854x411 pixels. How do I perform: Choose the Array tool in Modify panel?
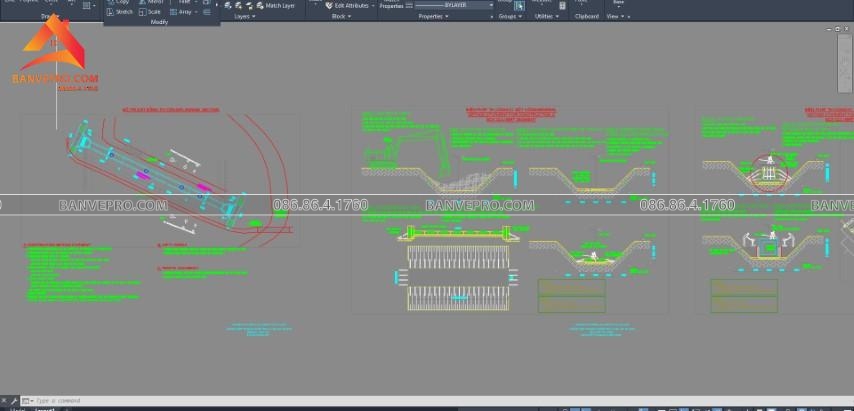[181, 11]
